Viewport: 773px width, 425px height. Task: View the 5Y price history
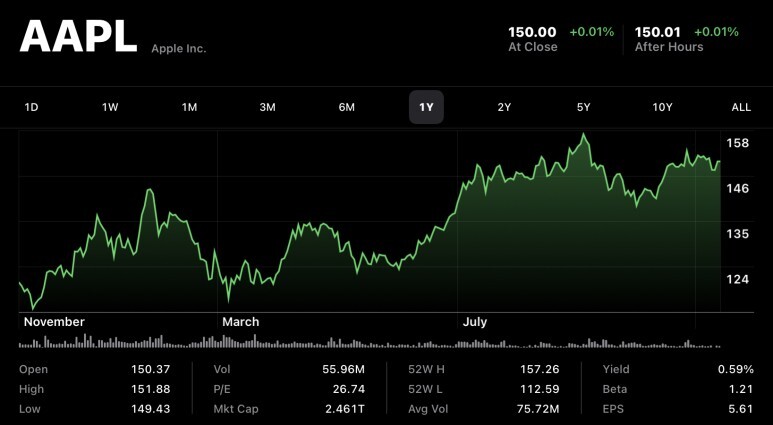pos(583,107)
